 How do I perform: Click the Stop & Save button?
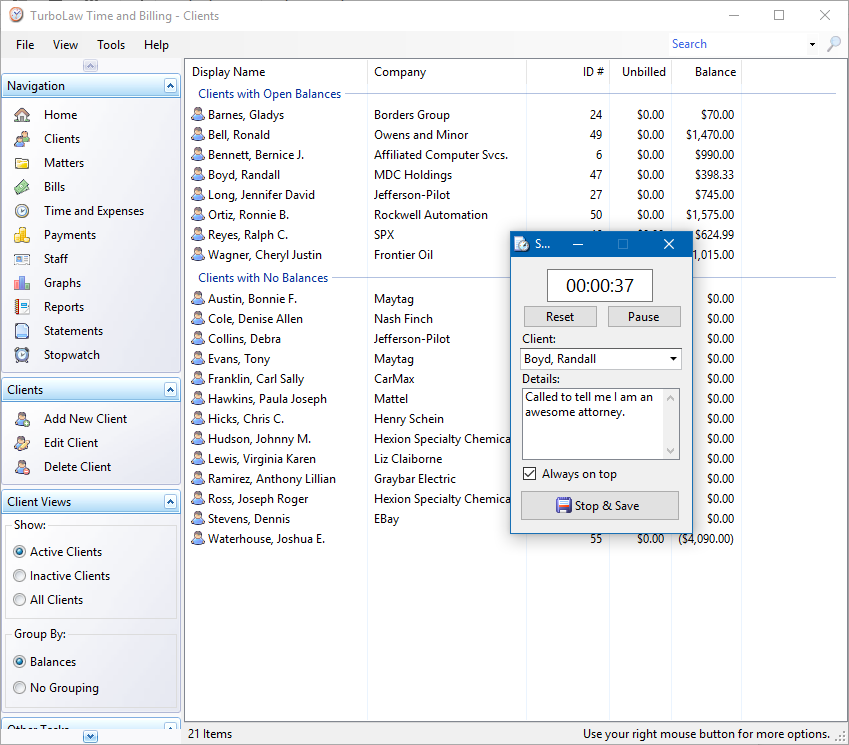(x=600, y=506)
